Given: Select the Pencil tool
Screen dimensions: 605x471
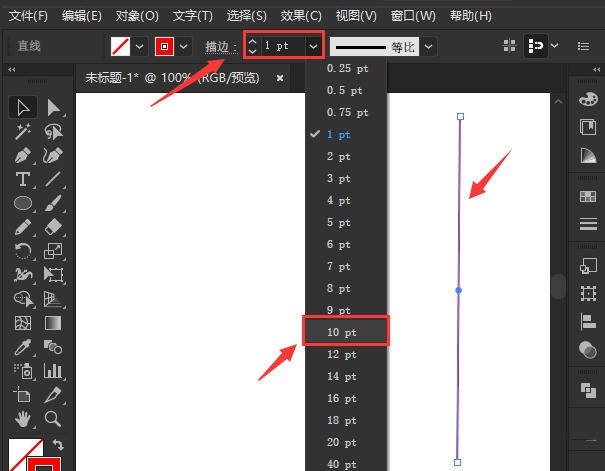Looking at the screenshot, I should pos(23,227).
